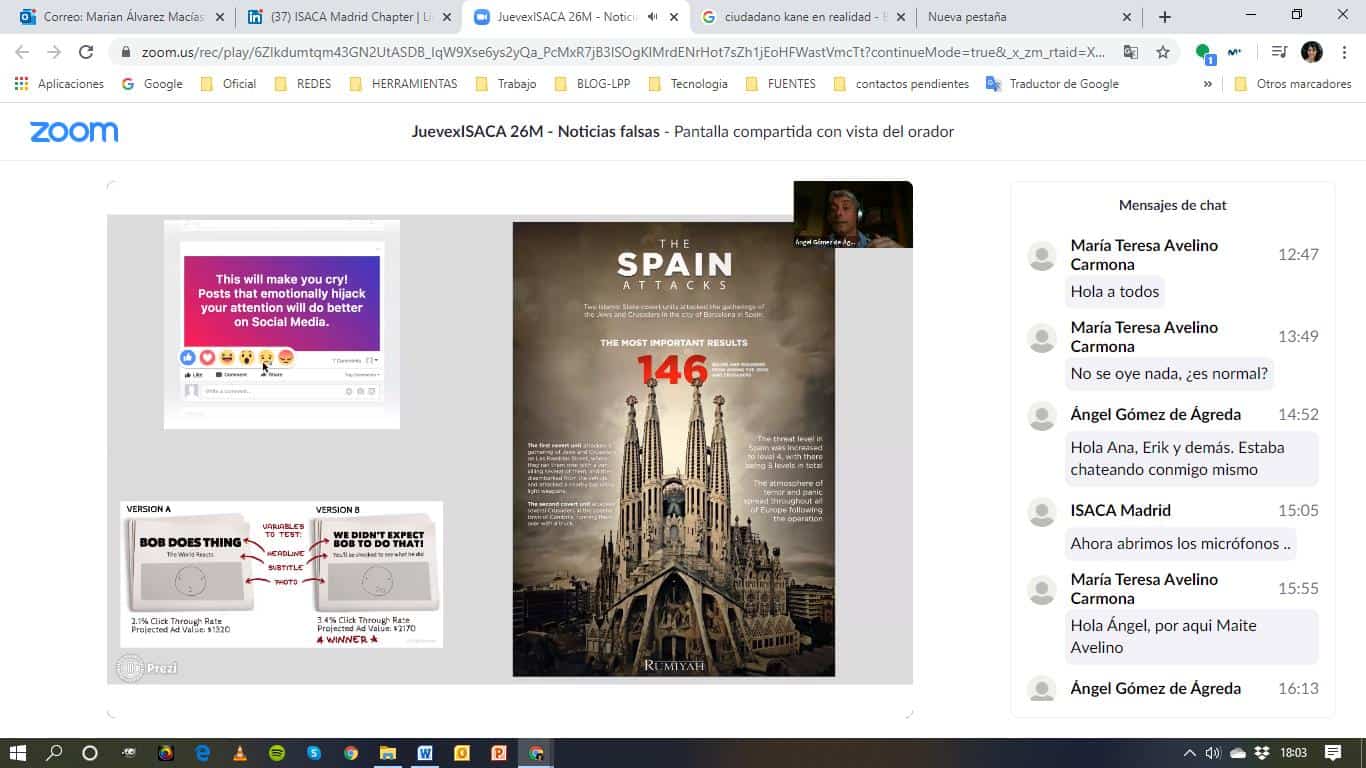This screenshot has width=1366, height=768.
Task: Click the speaker video thumbnail of Ángel Gómez
Action: [852, 214]
